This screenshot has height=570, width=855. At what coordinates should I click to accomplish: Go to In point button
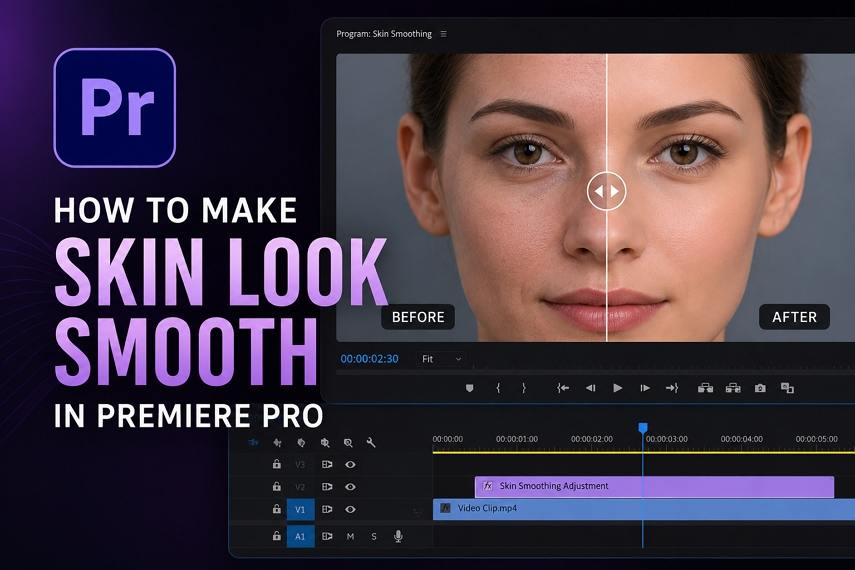click(563, 388)
